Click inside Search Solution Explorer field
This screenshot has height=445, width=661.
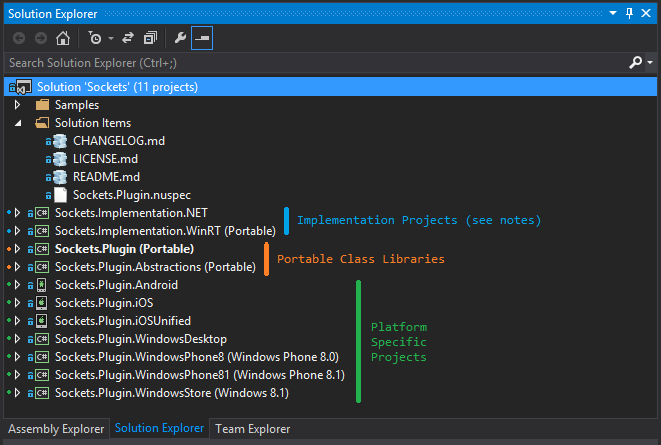(316, 63)
